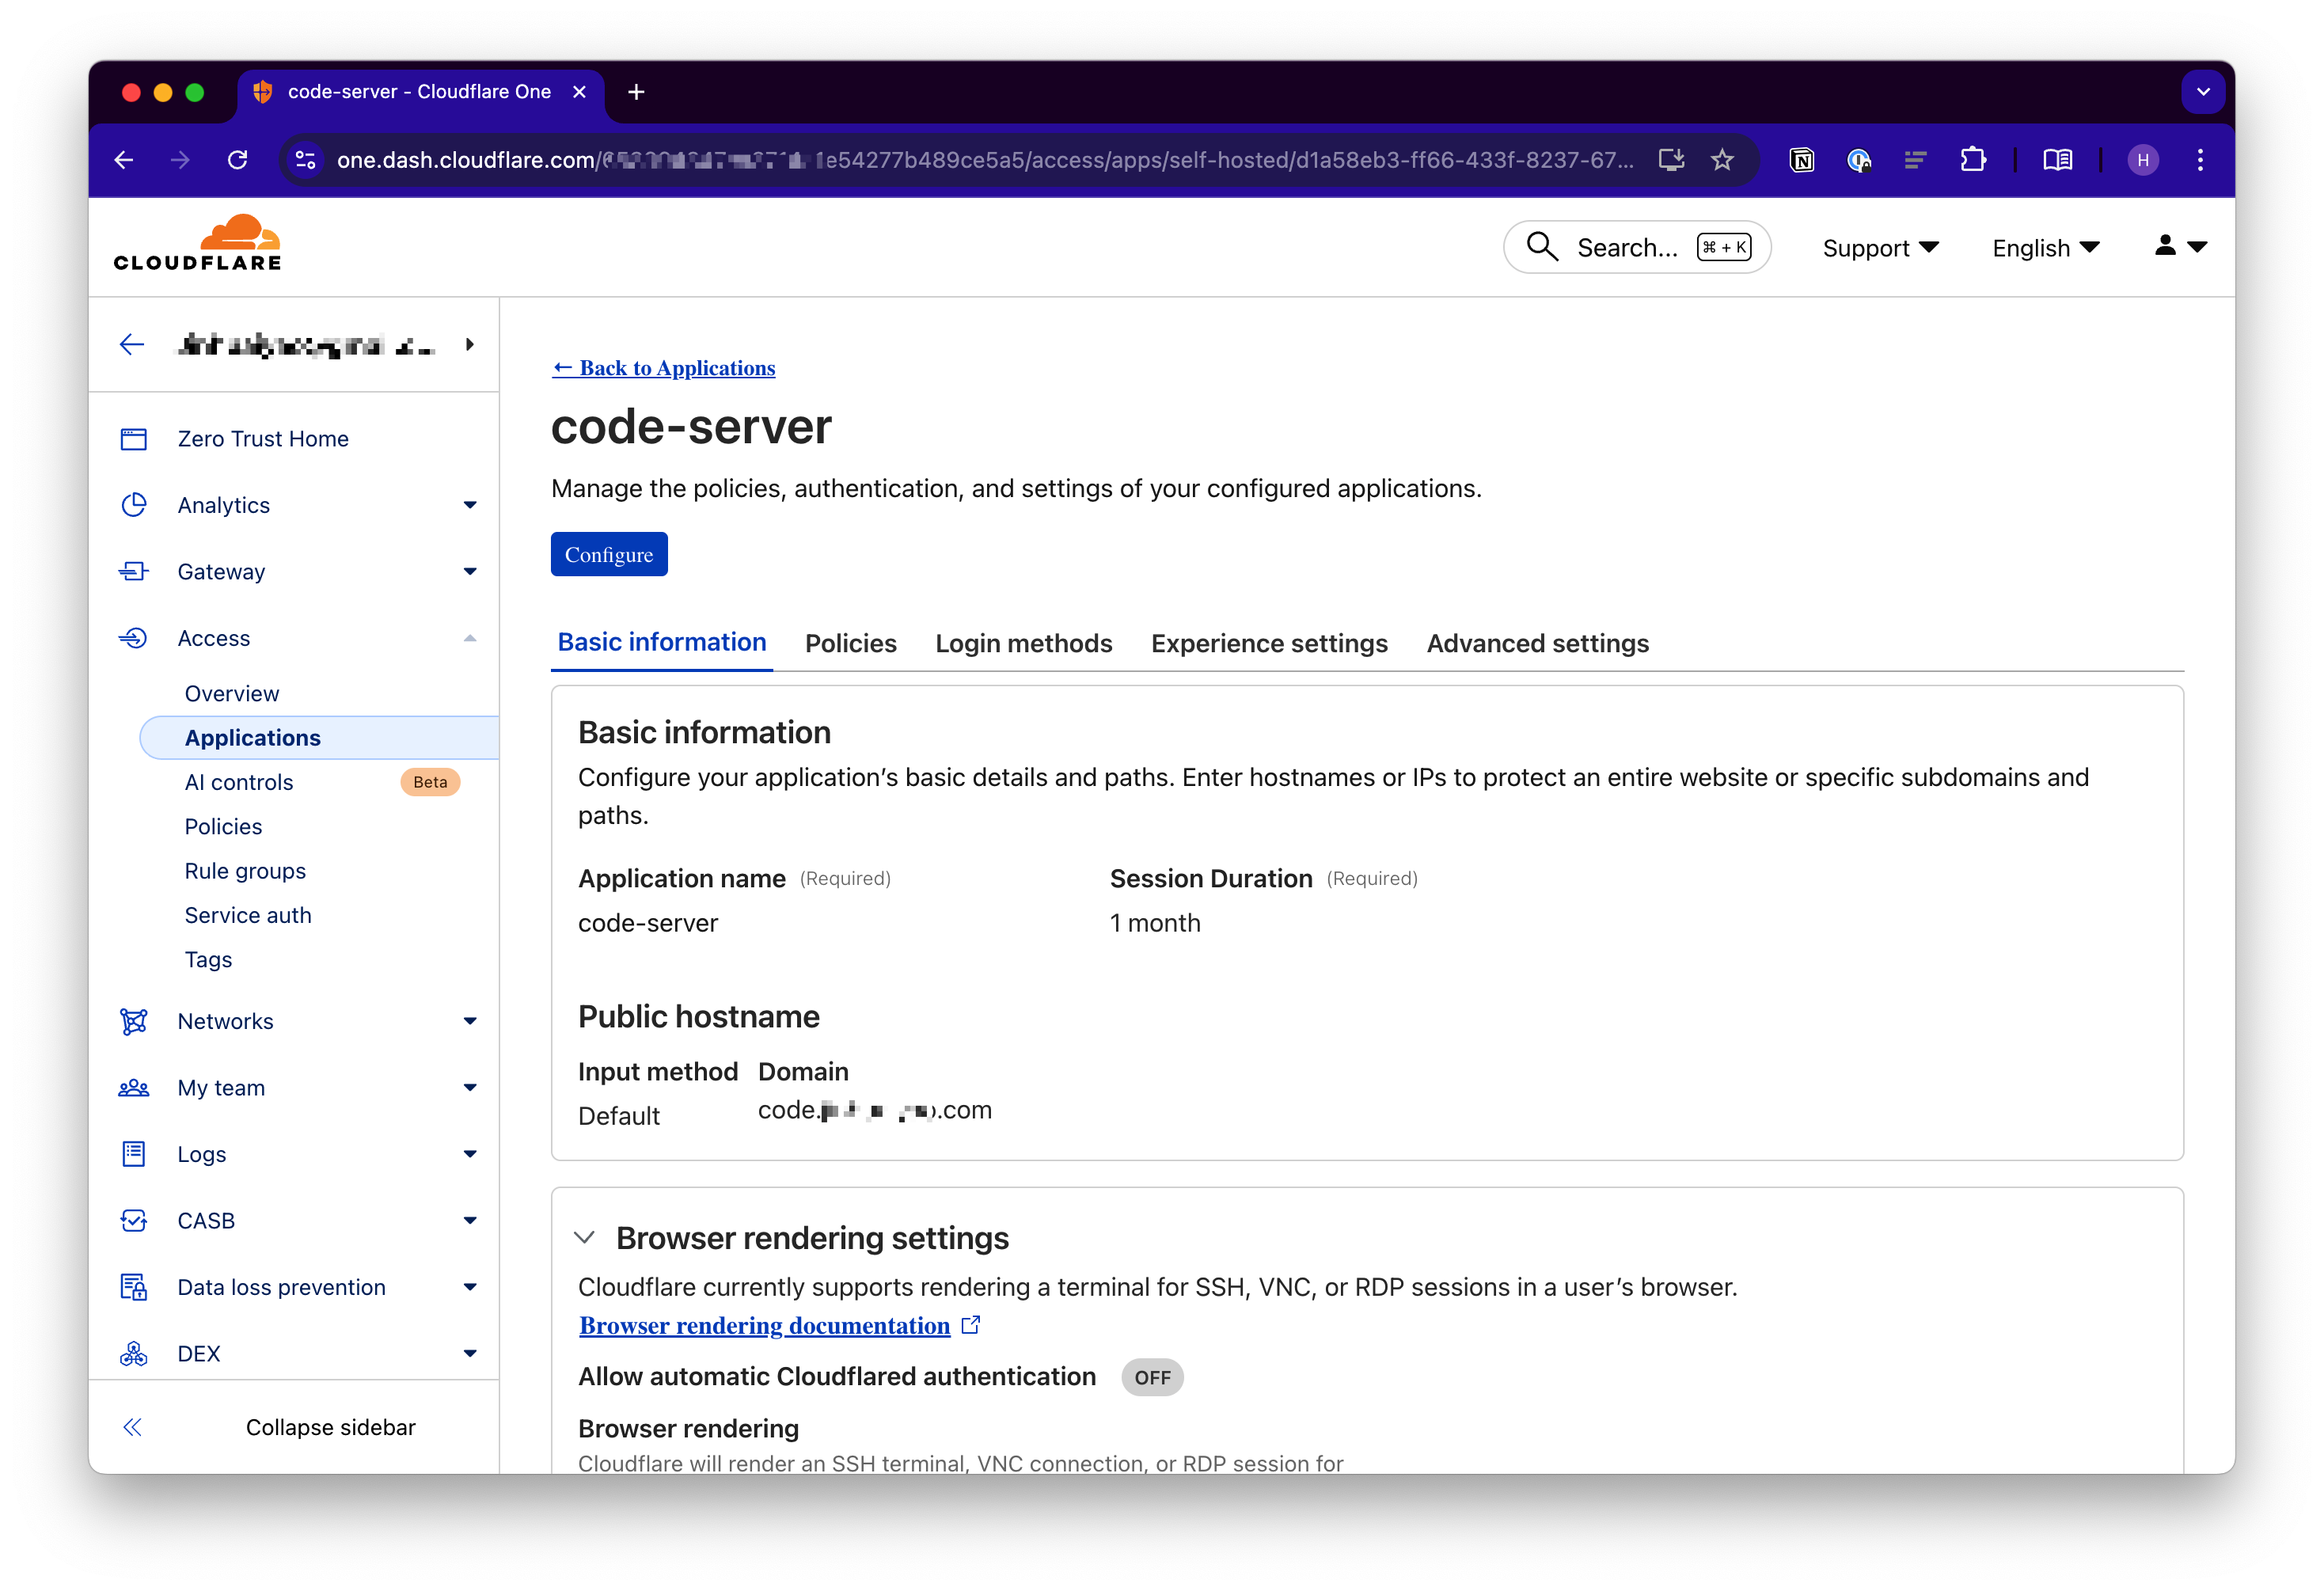Switch to the Policies tab
The height and width of the screenshot is (1591, 2324).
tap(850, 643)
